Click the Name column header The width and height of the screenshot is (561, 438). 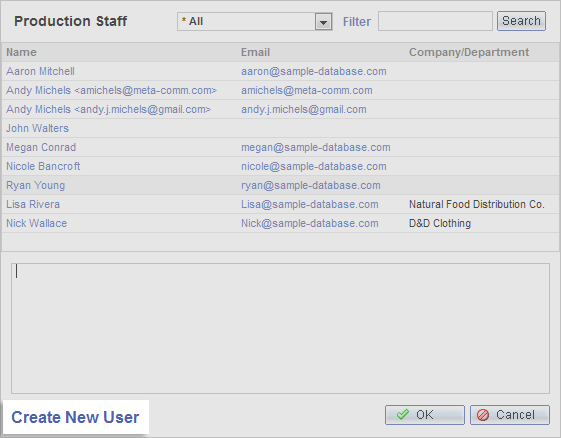[x=21, y=52]
